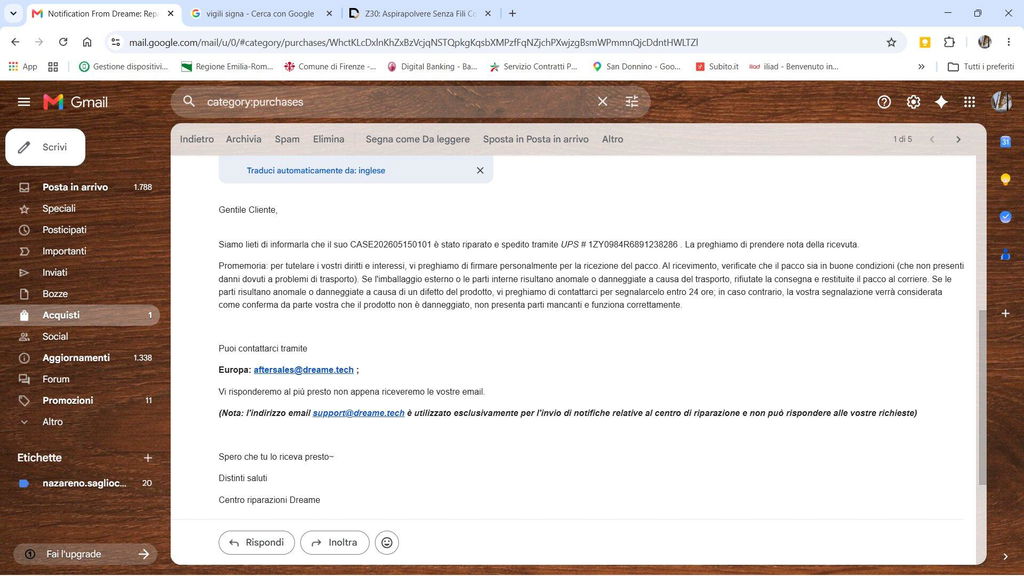Click the Gmail logo
This screenshot has width=1024, height=576.
pos(75,102)
